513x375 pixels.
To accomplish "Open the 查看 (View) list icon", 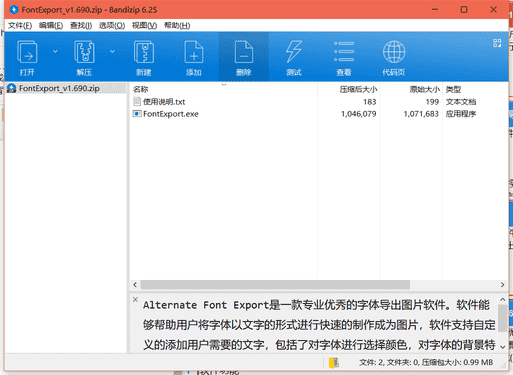I will [x=344, y=52].
